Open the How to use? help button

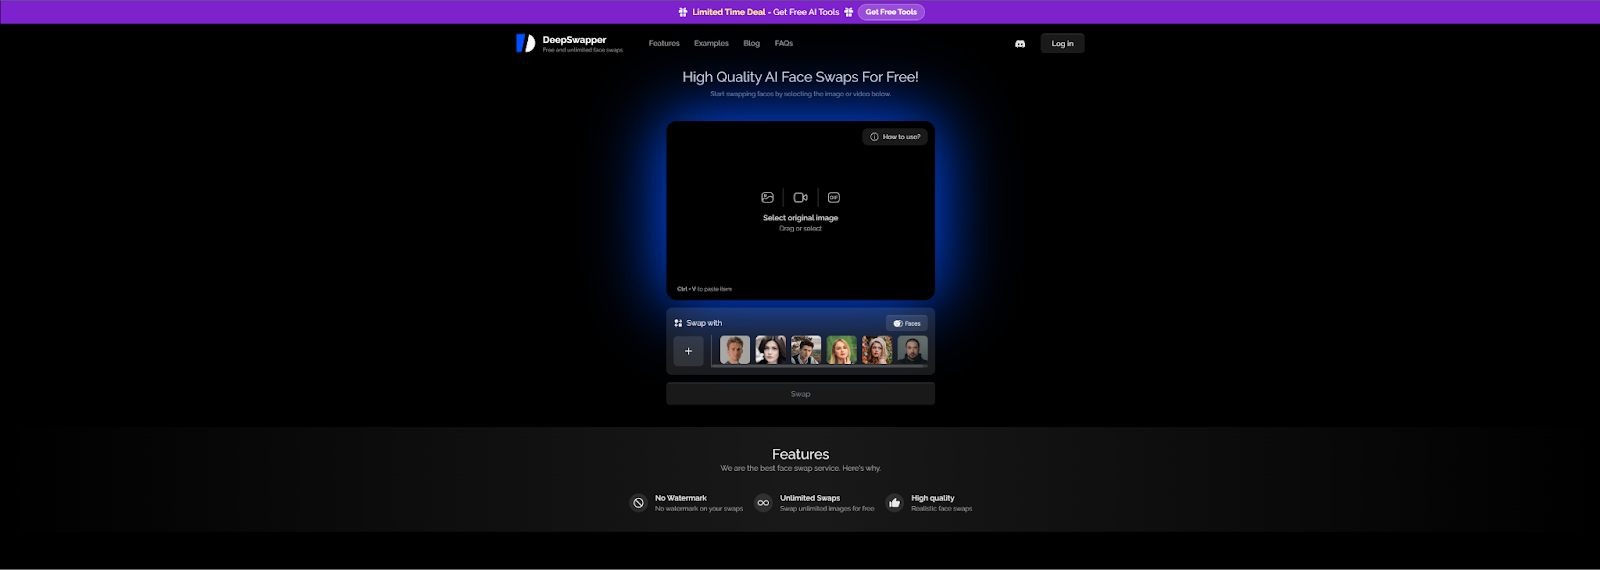[x=895, y=137]
